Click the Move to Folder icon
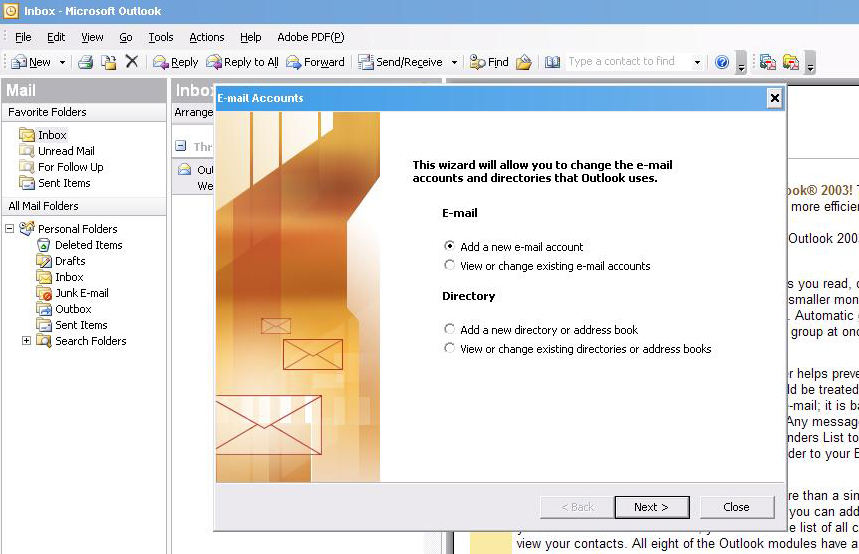 tap(108, 62)
